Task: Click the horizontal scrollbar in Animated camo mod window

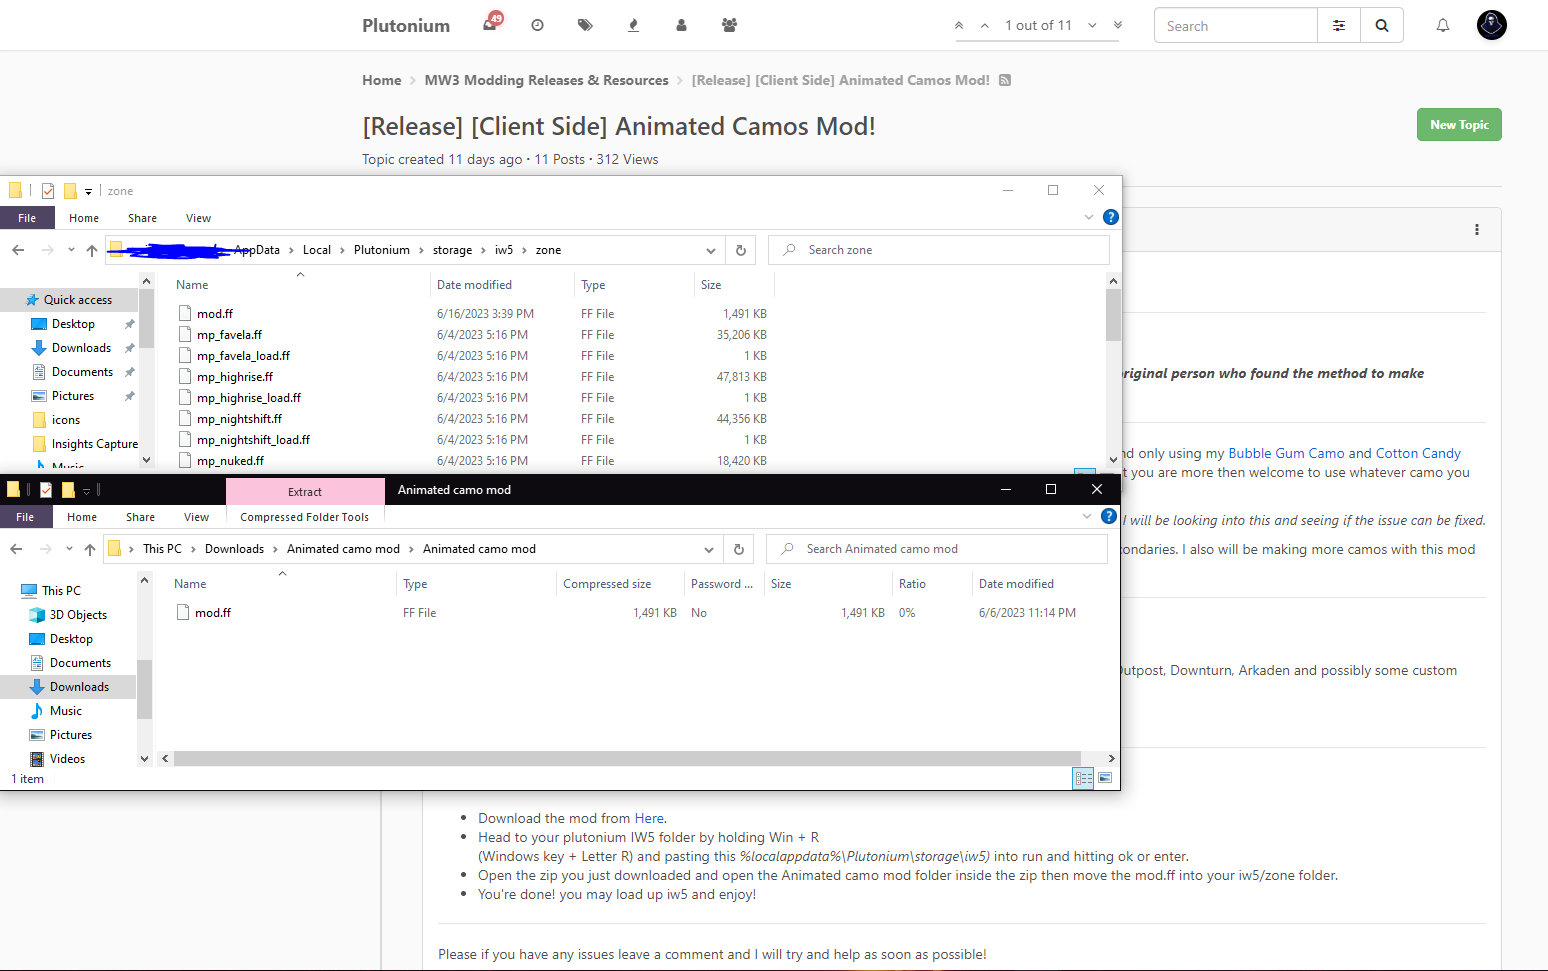Action: pyautogui.click(x=627, y=758)
